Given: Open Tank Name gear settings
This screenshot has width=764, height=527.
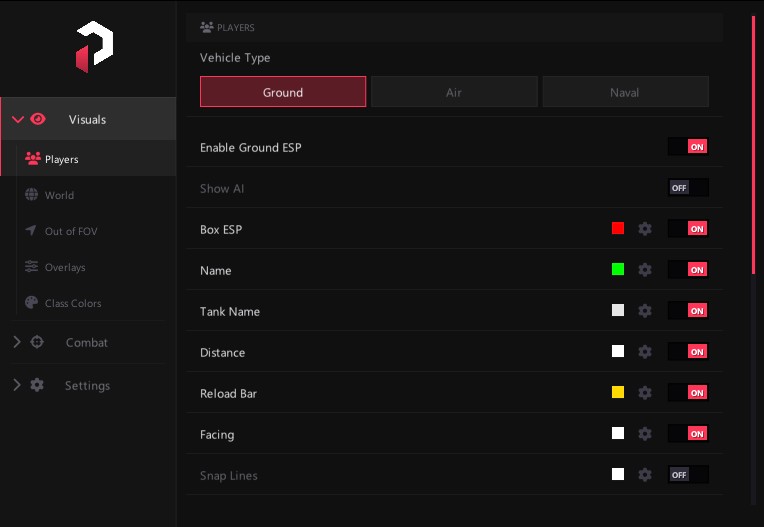Looking at the screenshot, I should pyautogui.click(x=645, y=310).
